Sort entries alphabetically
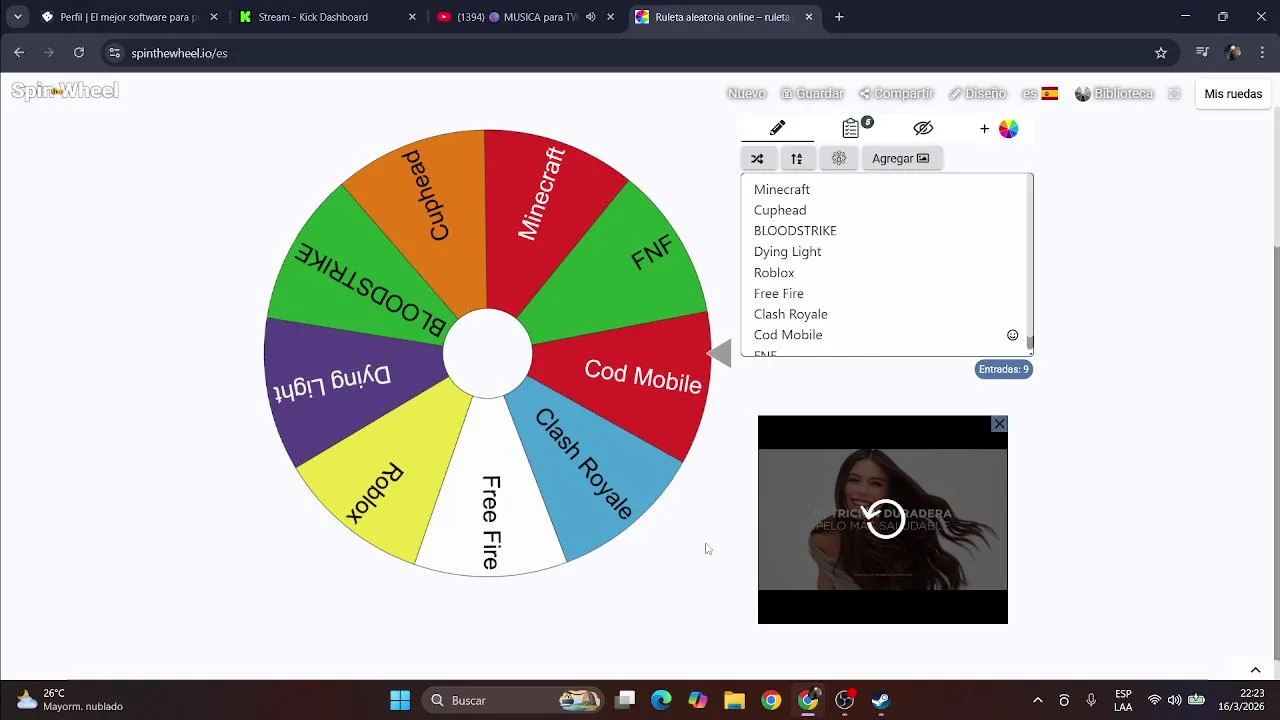This screenshot has height=720, width=1280. (797, 158)
